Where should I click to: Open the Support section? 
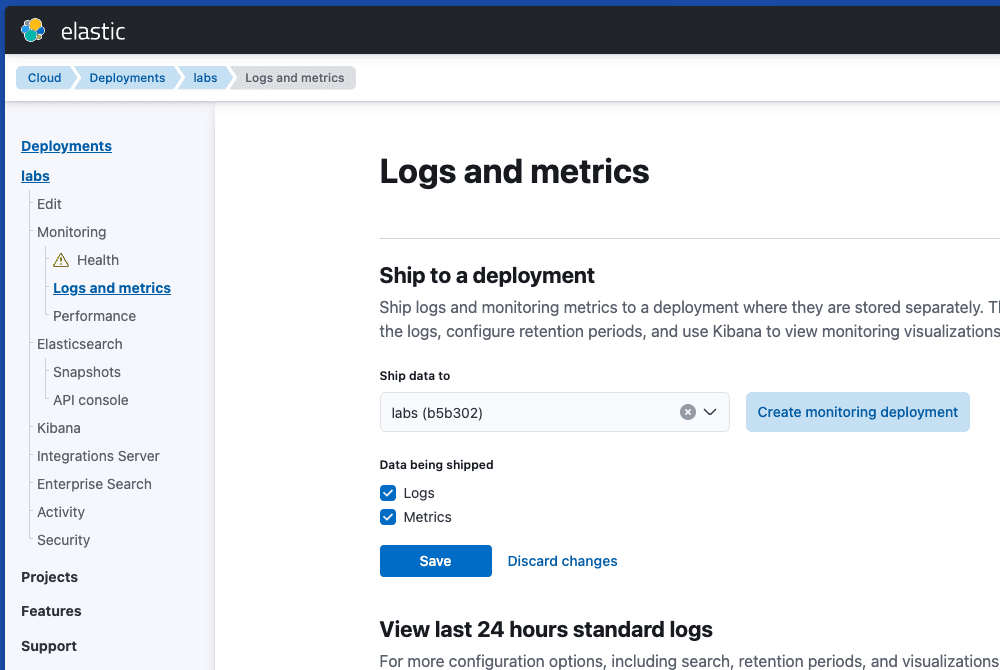pyautogui.click(x=48, y=646)
